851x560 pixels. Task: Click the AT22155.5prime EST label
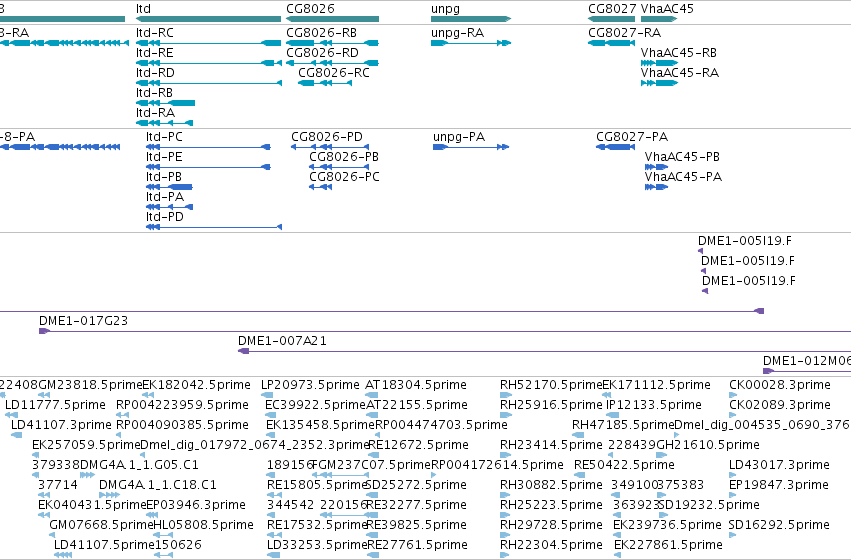coord(416,405)
